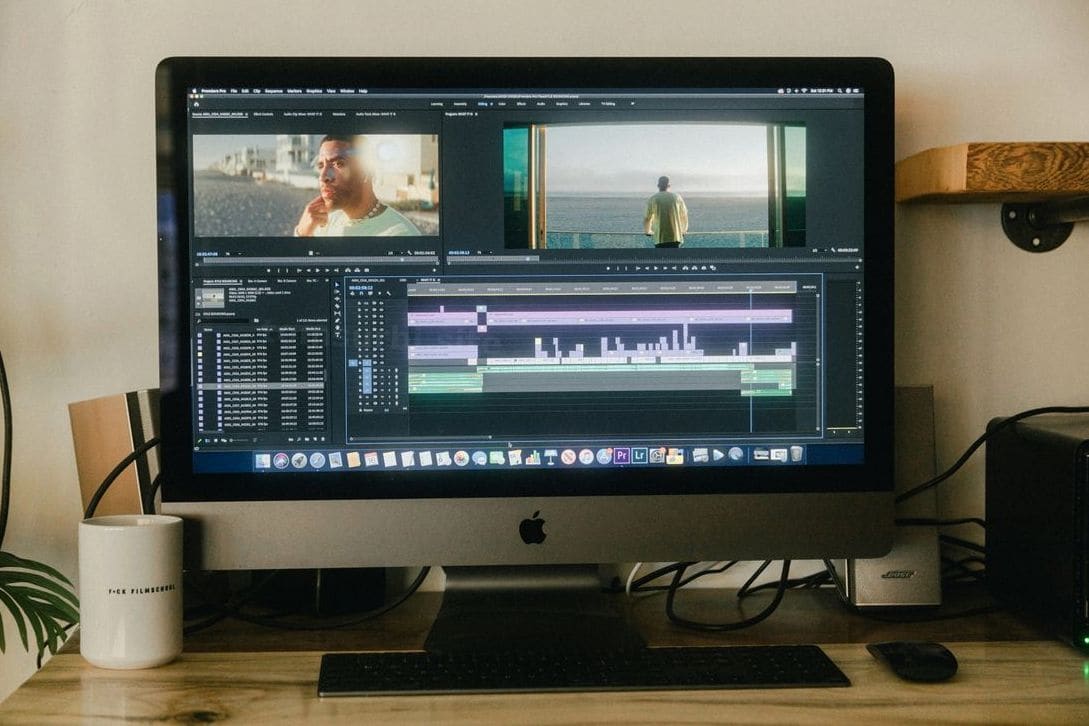Toggle snapping in the timeline
The width and height of the screenshot is (1089, 726).
coord(361,294)
